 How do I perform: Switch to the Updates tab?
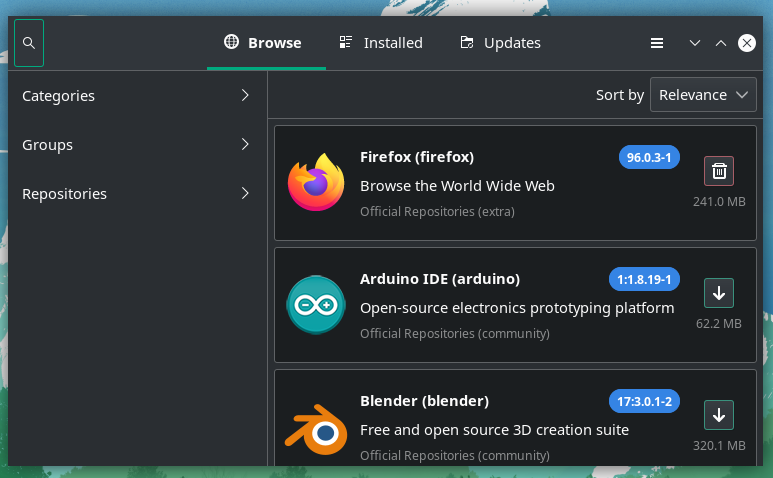(500, 43)
